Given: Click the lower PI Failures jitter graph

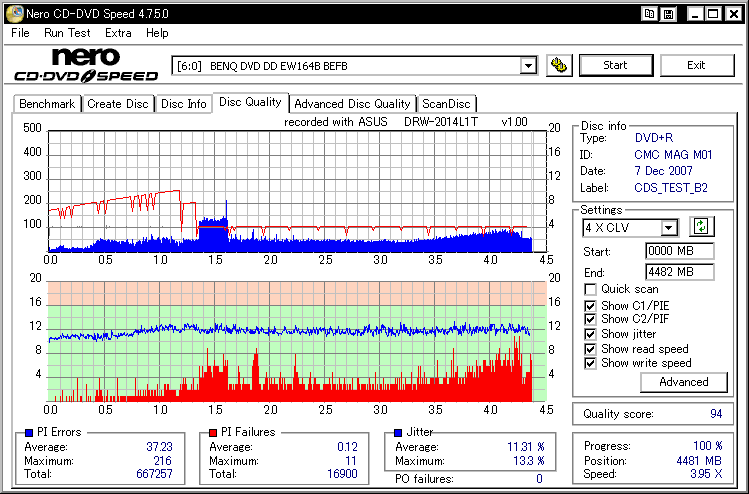Looking at the screenshot, I should (297, 341).
